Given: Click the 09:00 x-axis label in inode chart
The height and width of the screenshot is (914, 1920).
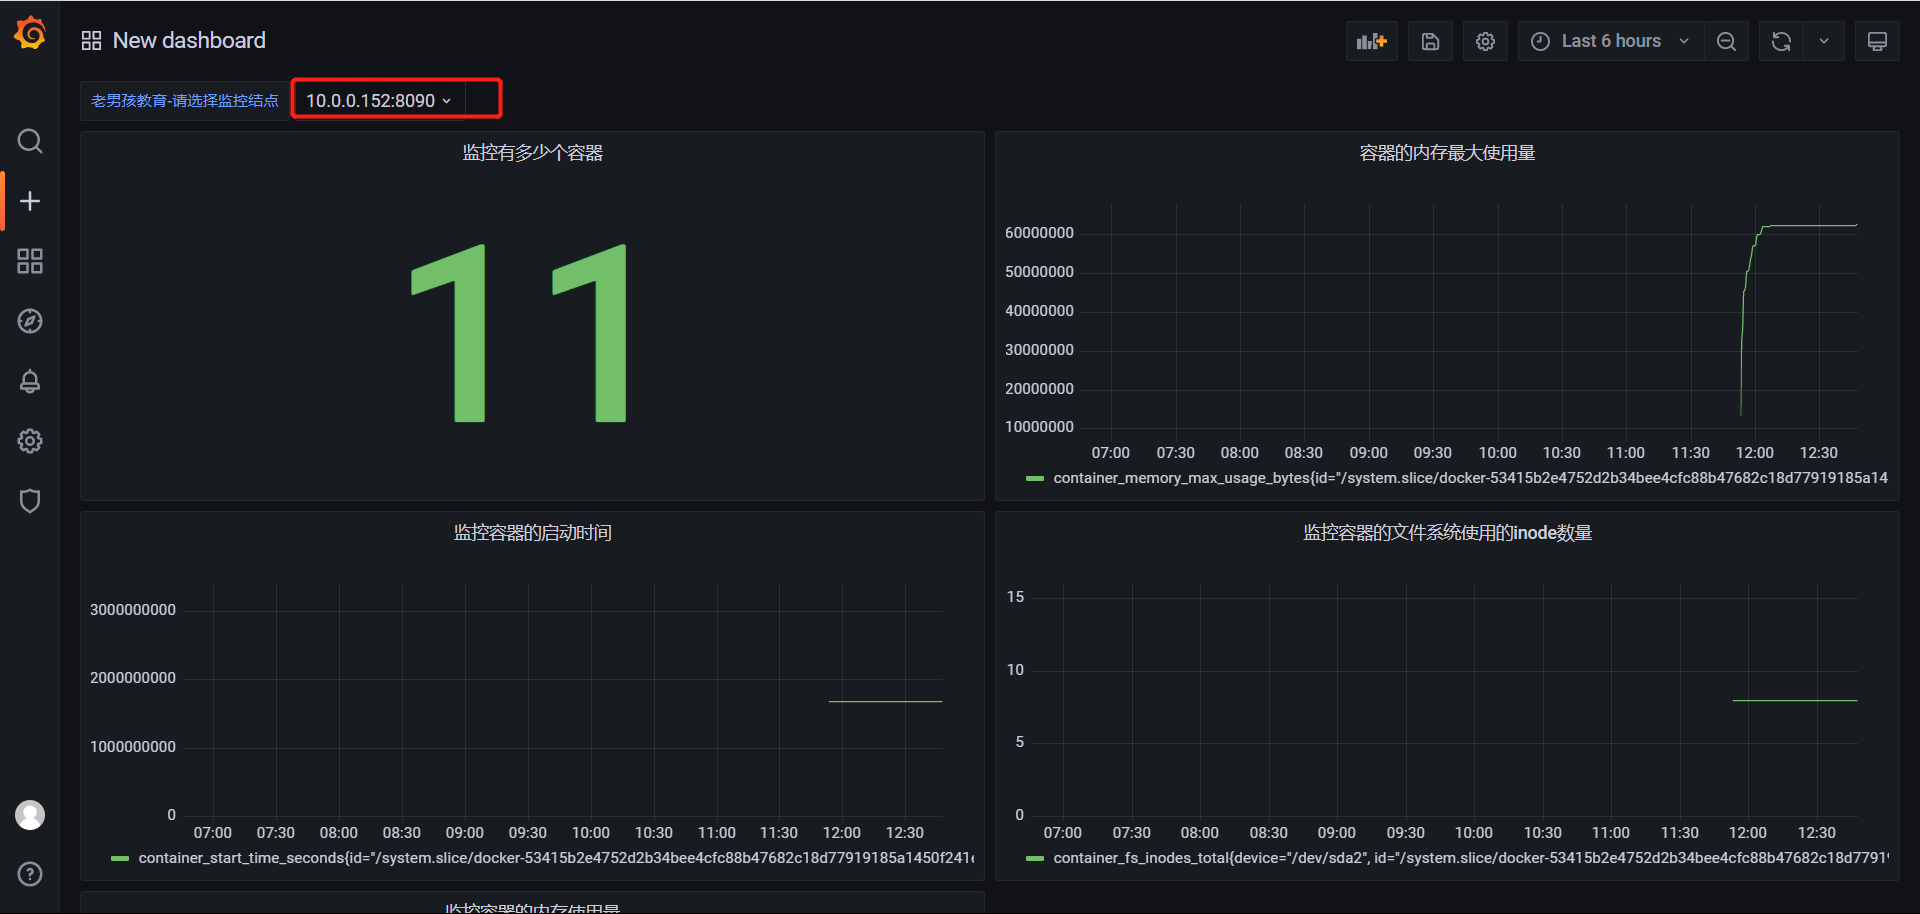Looking at the screenshot, I should point(1336,833).
